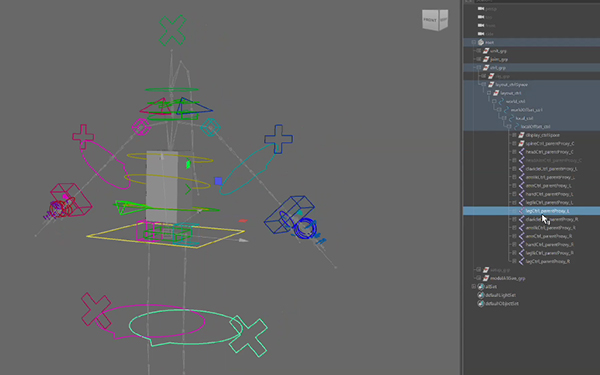
Task: Collapse the ctrl_grp node
Action: pyautogui.click(x=479, y=67)
